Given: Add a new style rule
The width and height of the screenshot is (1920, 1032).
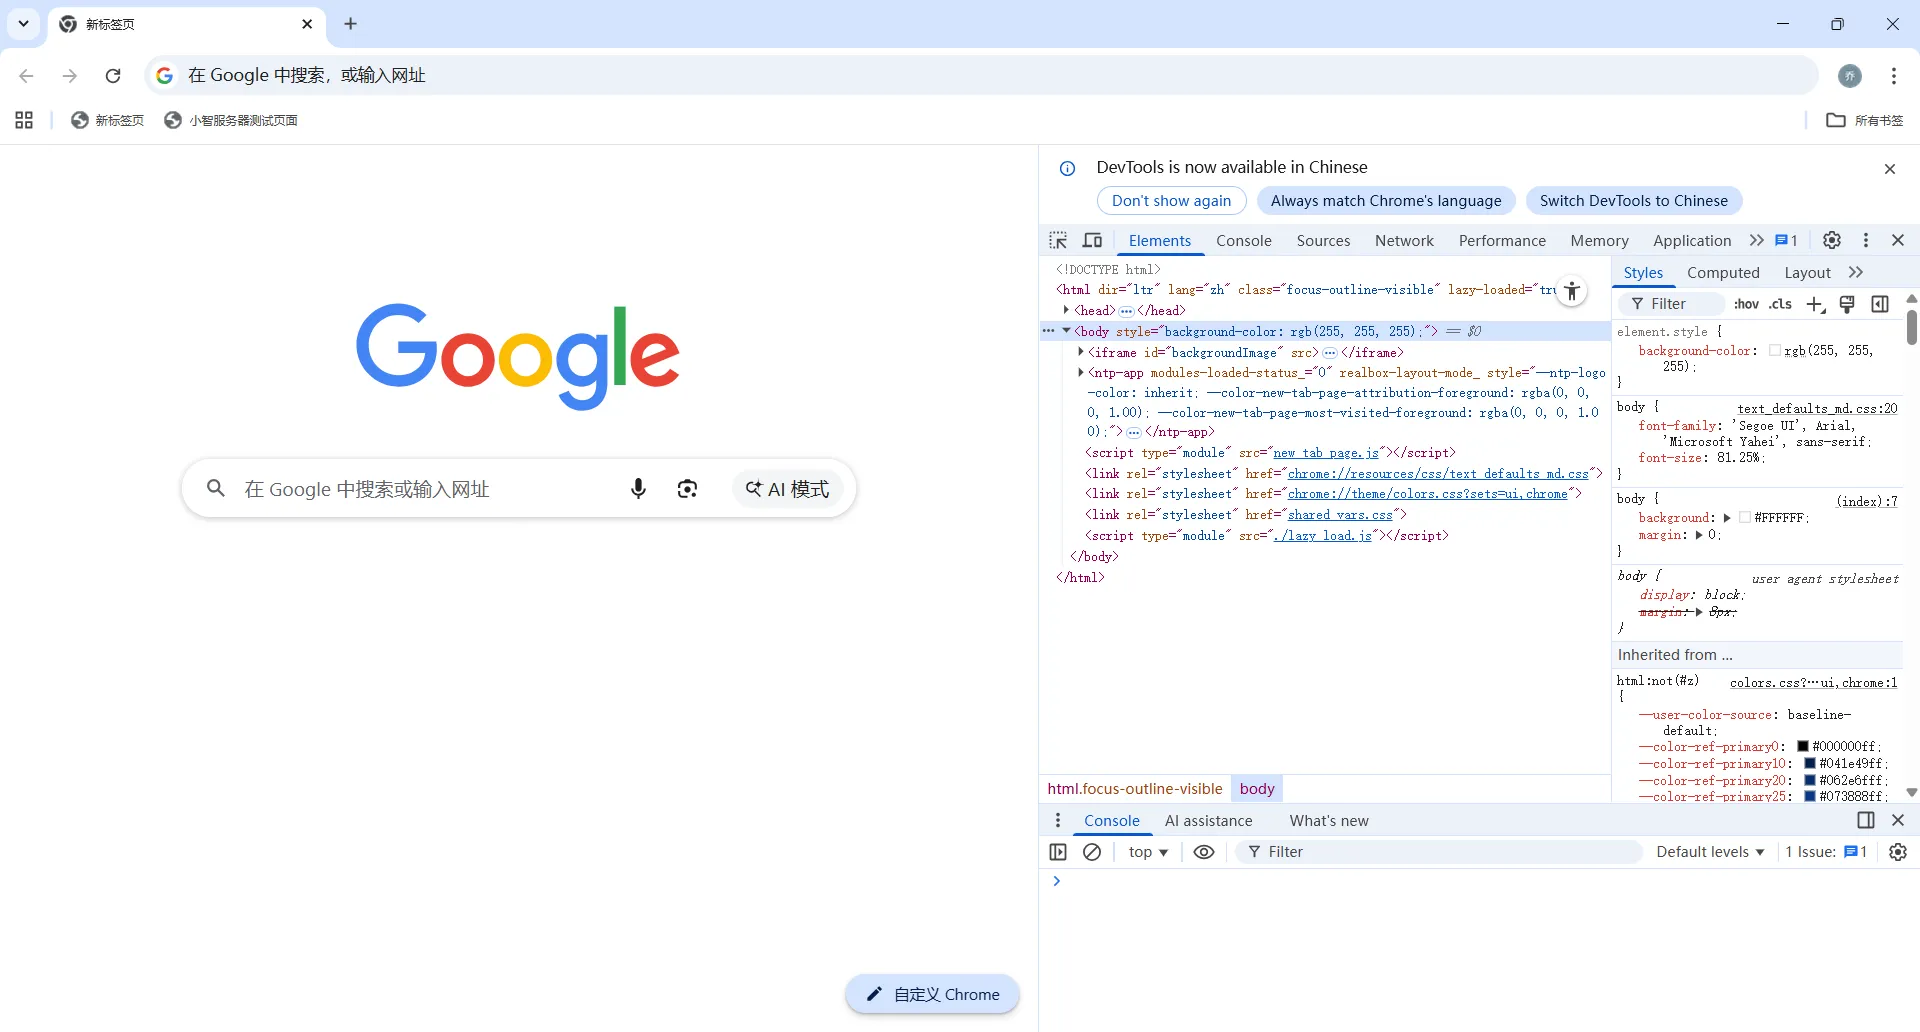Looking at the screenshot, I should point(1816,304).
